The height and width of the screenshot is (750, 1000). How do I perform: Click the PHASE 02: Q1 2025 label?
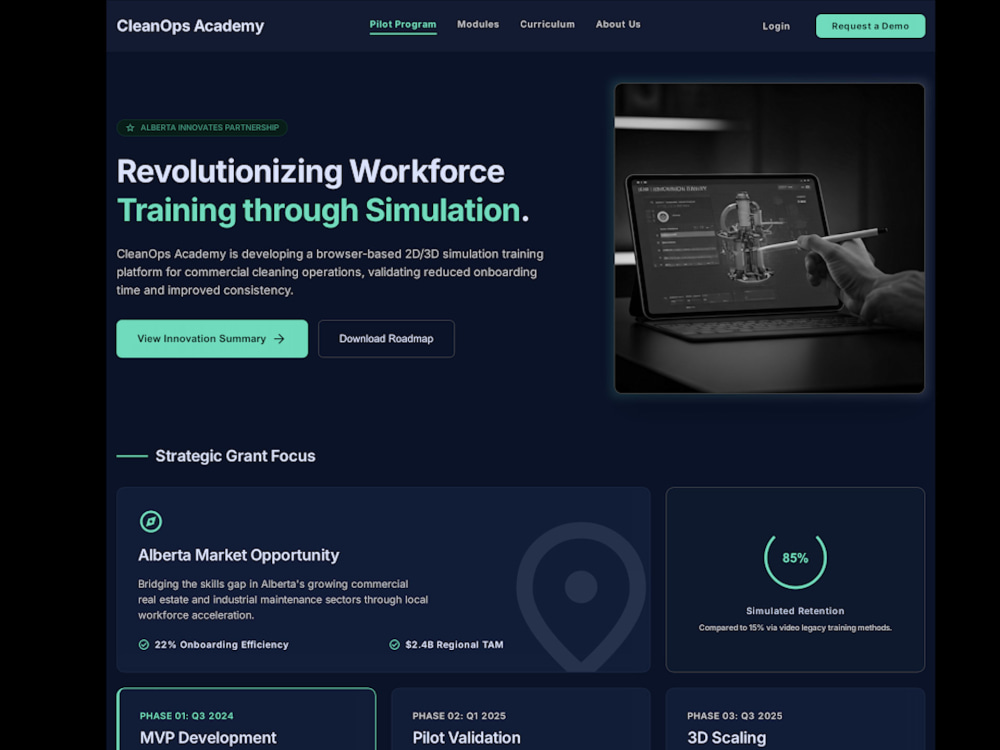coord(459,716)
